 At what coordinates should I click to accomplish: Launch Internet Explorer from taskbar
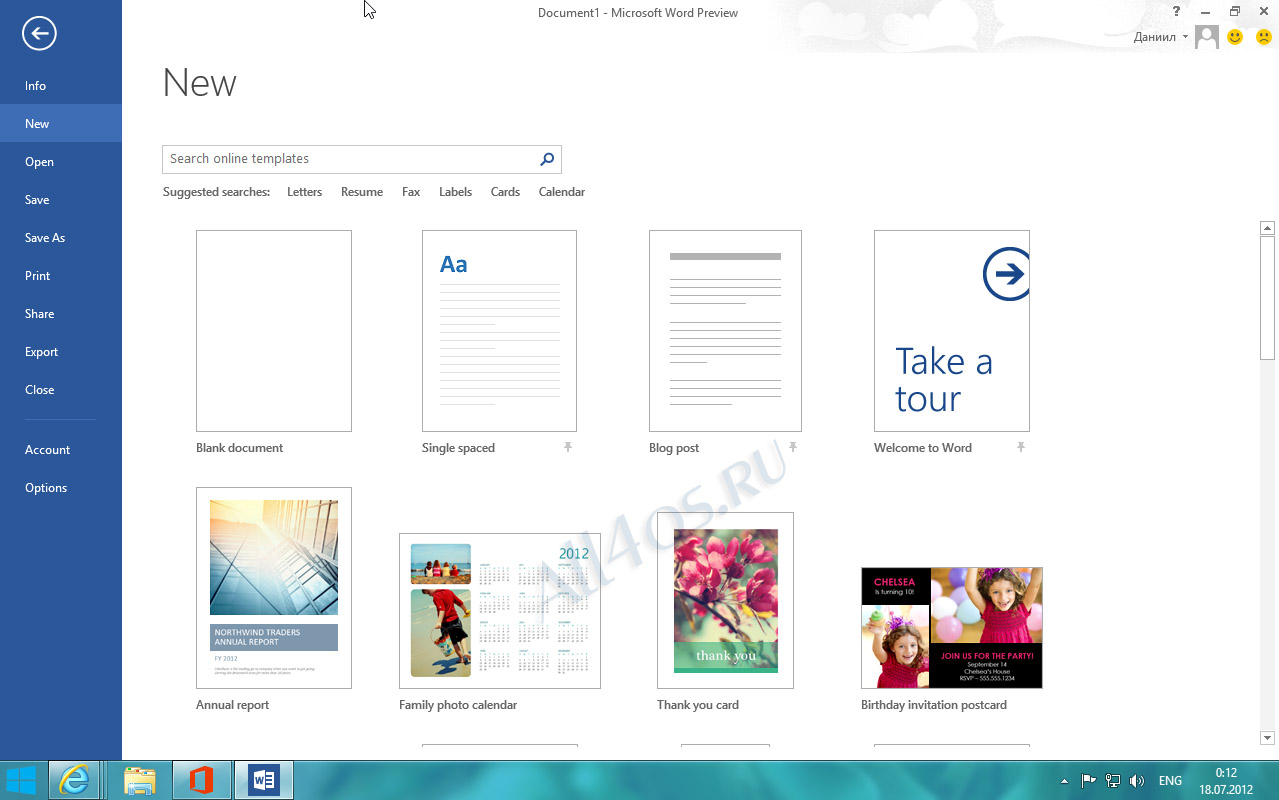pos(75,780)
